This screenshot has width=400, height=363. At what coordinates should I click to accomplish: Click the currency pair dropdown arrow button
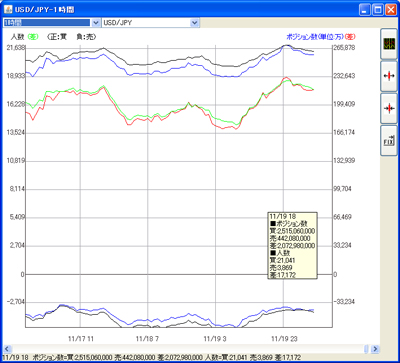point(194,22)
